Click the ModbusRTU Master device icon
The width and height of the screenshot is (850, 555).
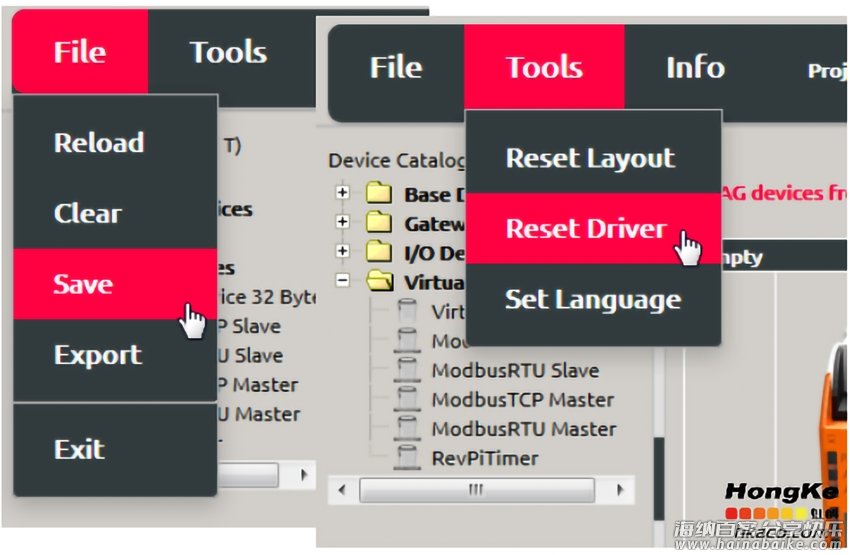point(407,428)
